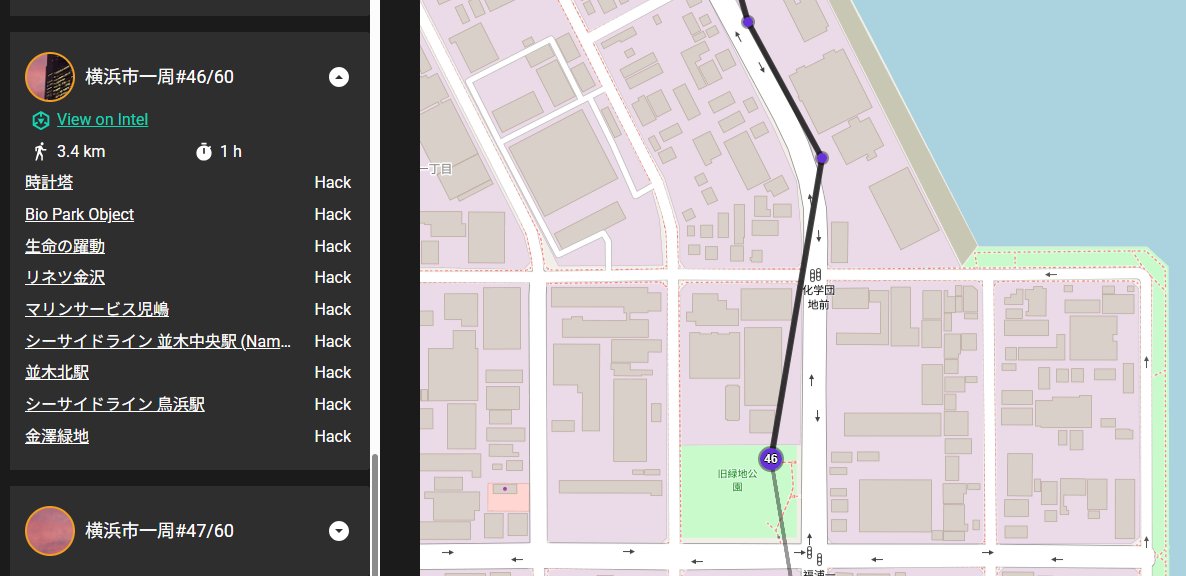Image resolution: width=1186 pixels, height=576 pixels.
Task: Click the 横浜市一周#47/60 mission title
Action: [x=160, y=531]
